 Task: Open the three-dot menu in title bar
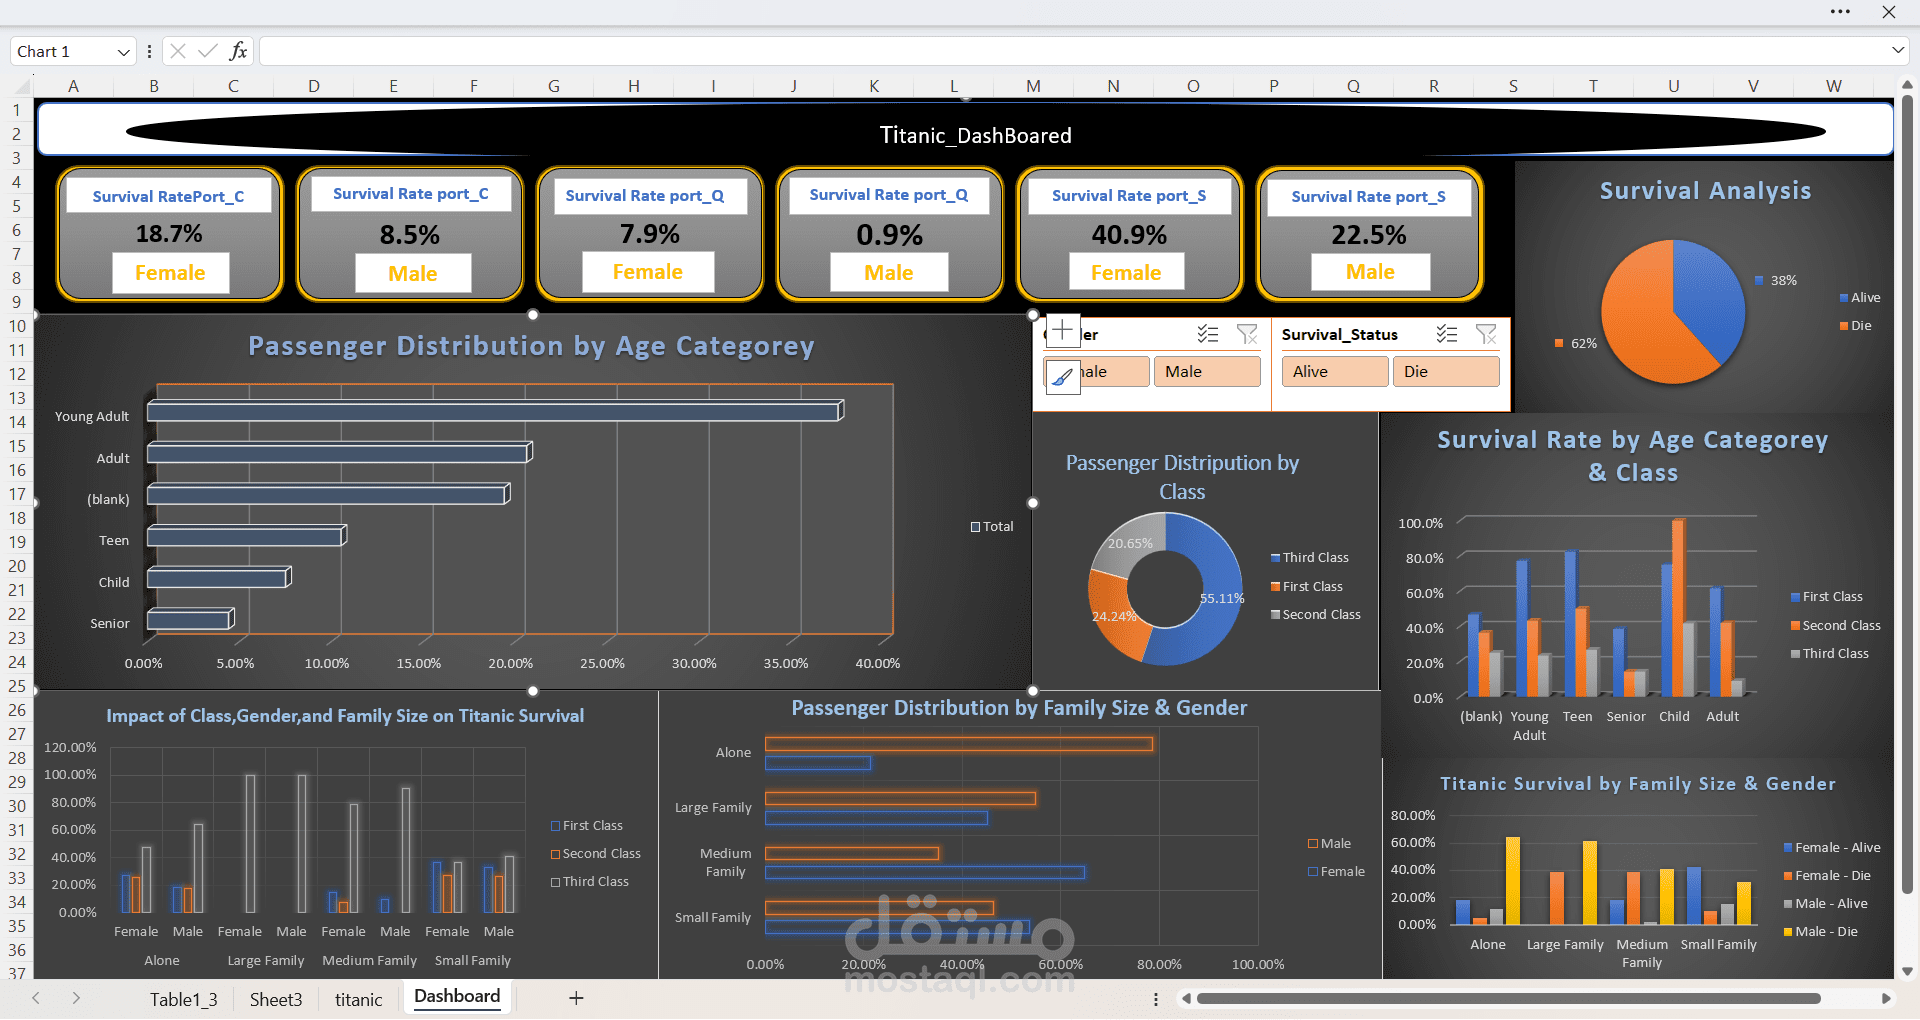coord(1840,12)
